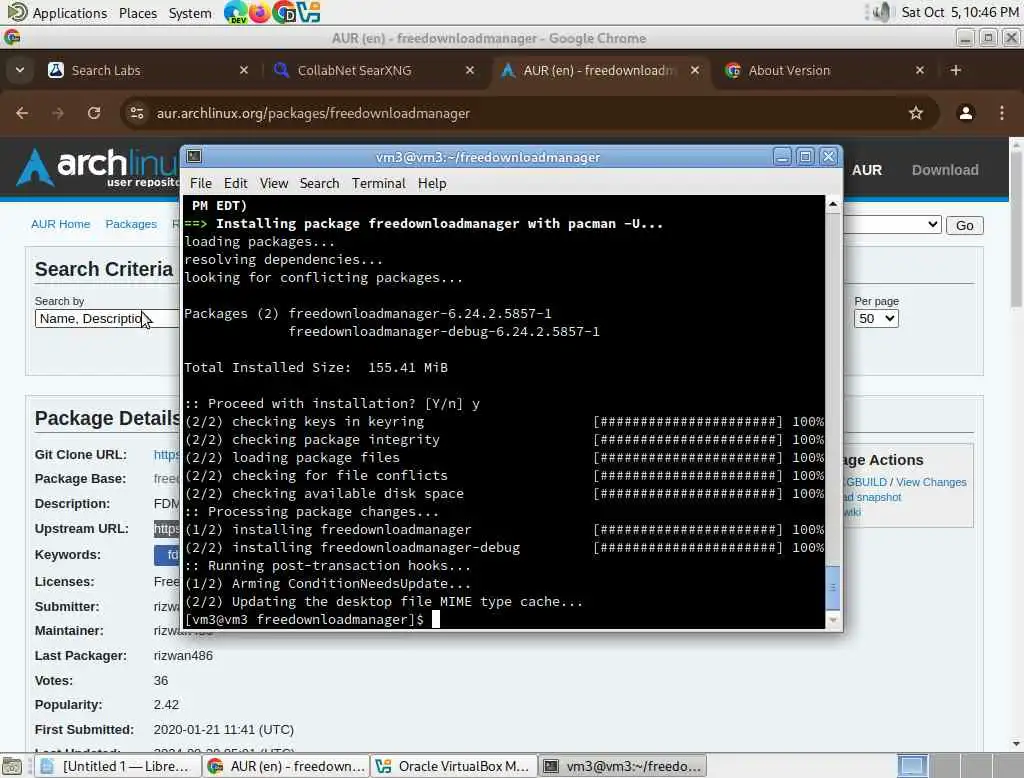Viewport: 1024px width, 778px height.
Task: Open terminal Terminal menu
Action: click(379, 184)
